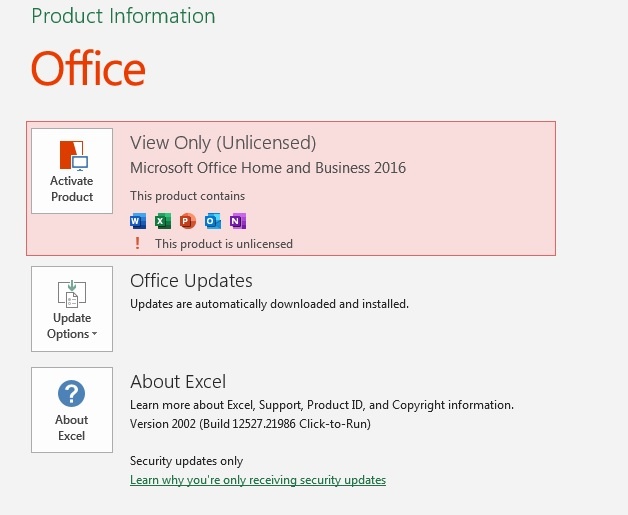Click the PowerPoint app icon
This screenshot has height=515, width=628.
(188, 221)
